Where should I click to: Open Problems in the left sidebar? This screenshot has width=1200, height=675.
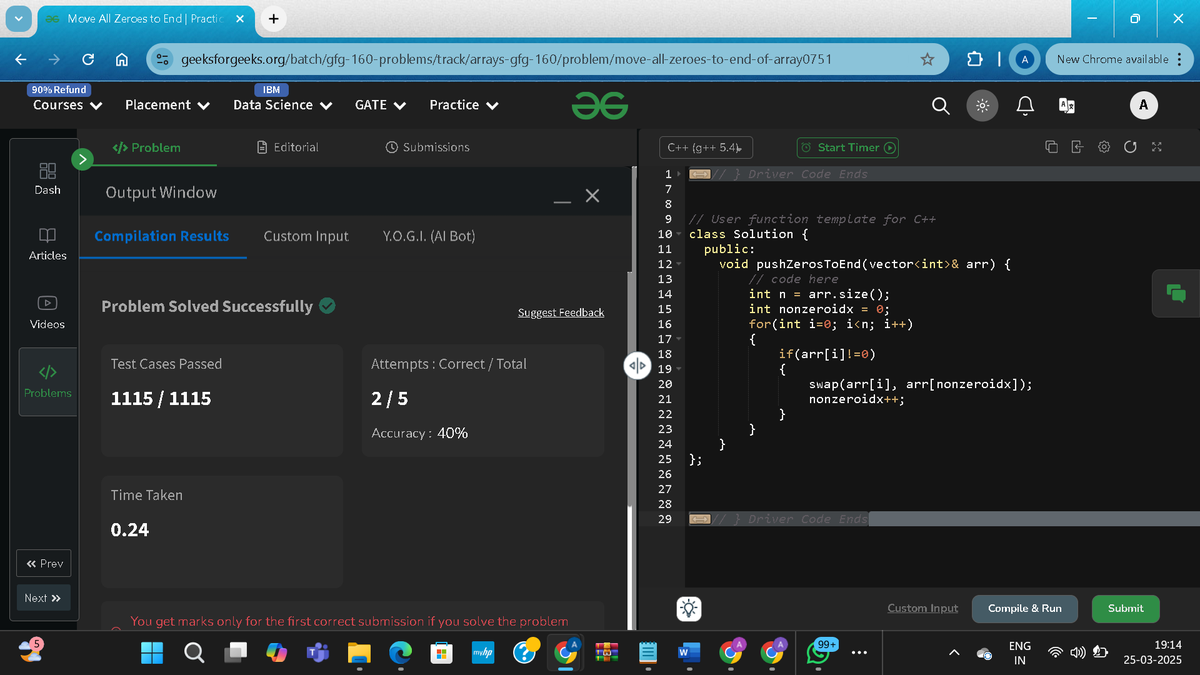coord(47,382)
